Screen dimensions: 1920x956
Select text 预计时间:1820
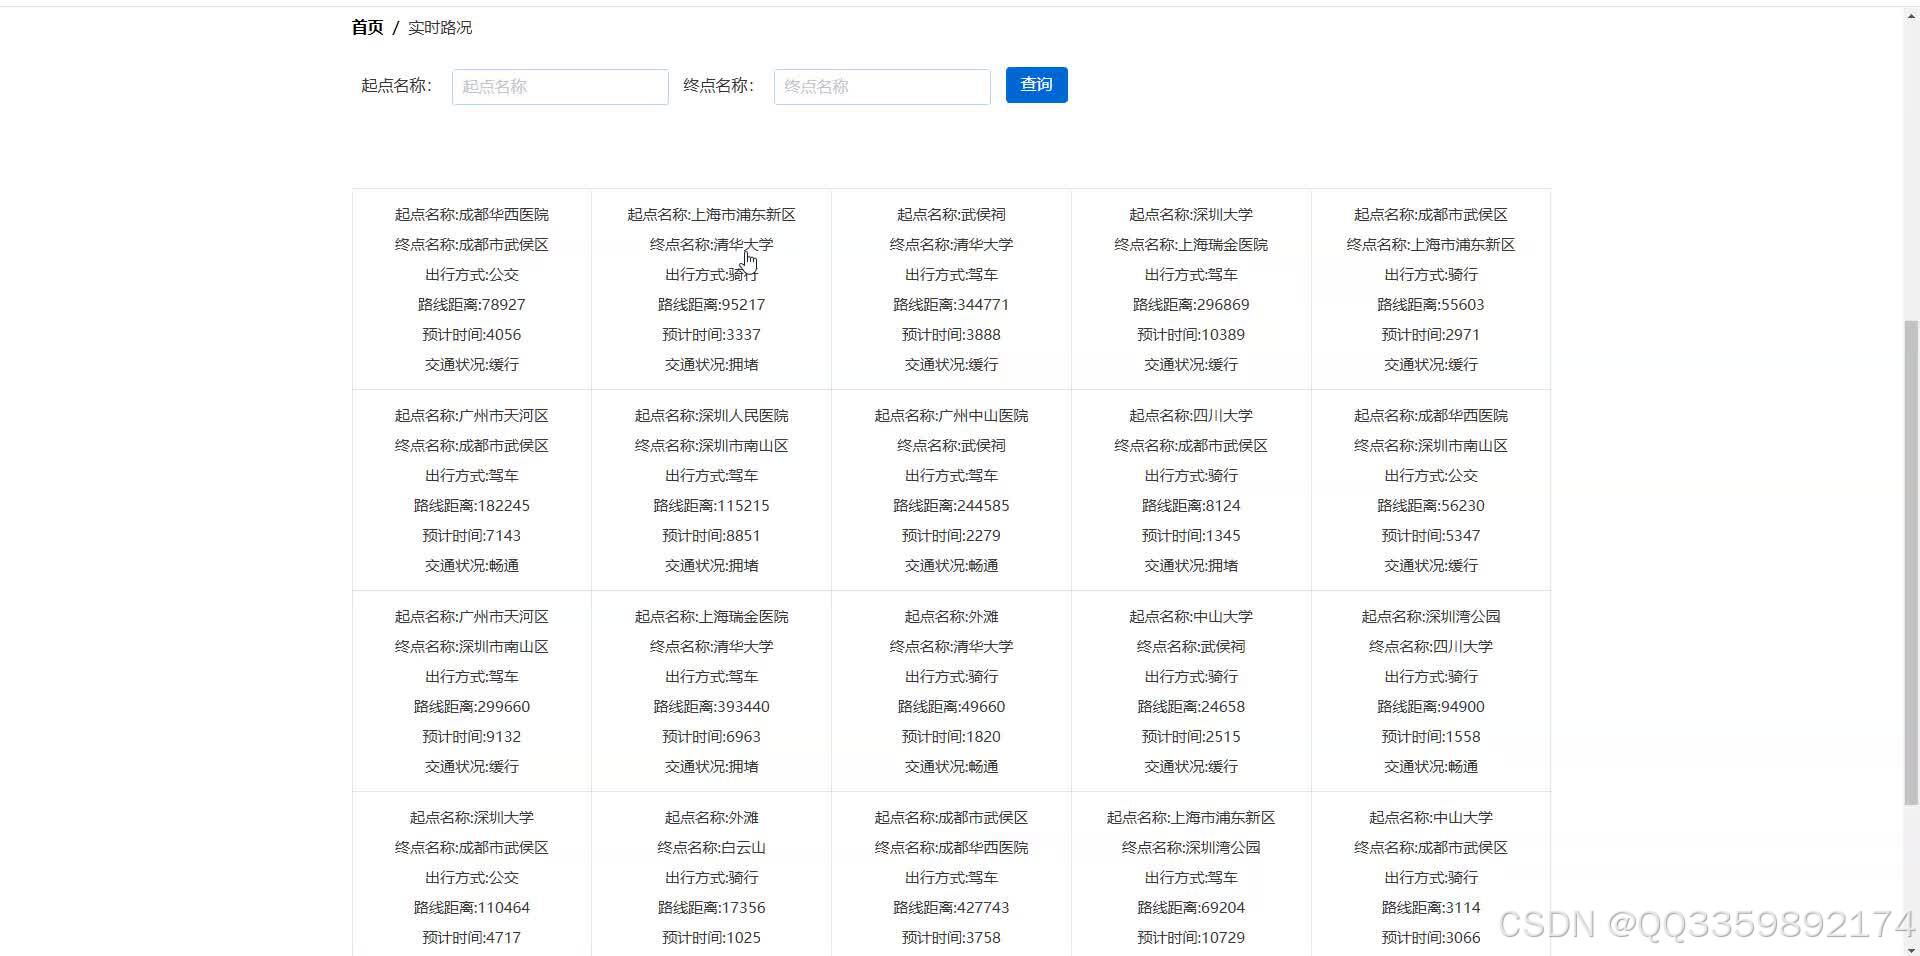(x=952, y=737)
